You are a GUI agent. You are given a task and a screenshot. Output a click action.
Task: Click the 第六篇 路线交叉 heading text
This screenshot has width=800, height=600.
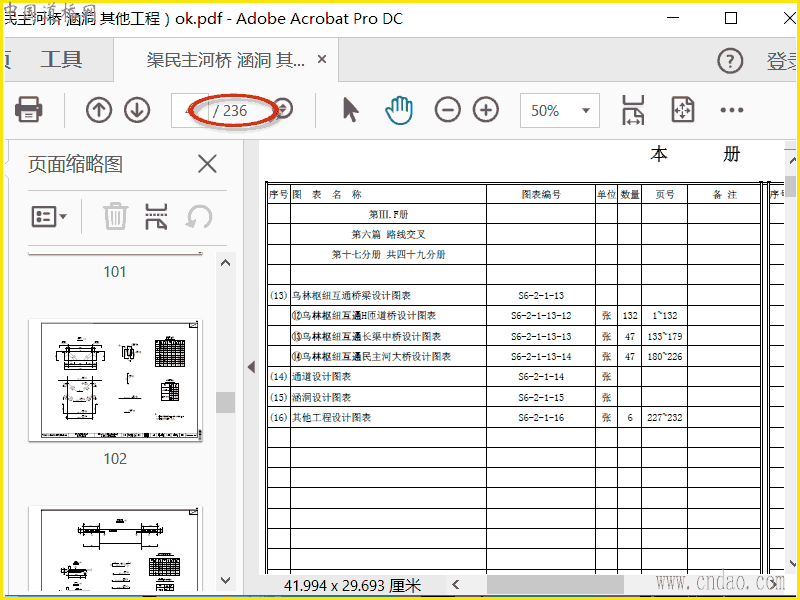388,235
